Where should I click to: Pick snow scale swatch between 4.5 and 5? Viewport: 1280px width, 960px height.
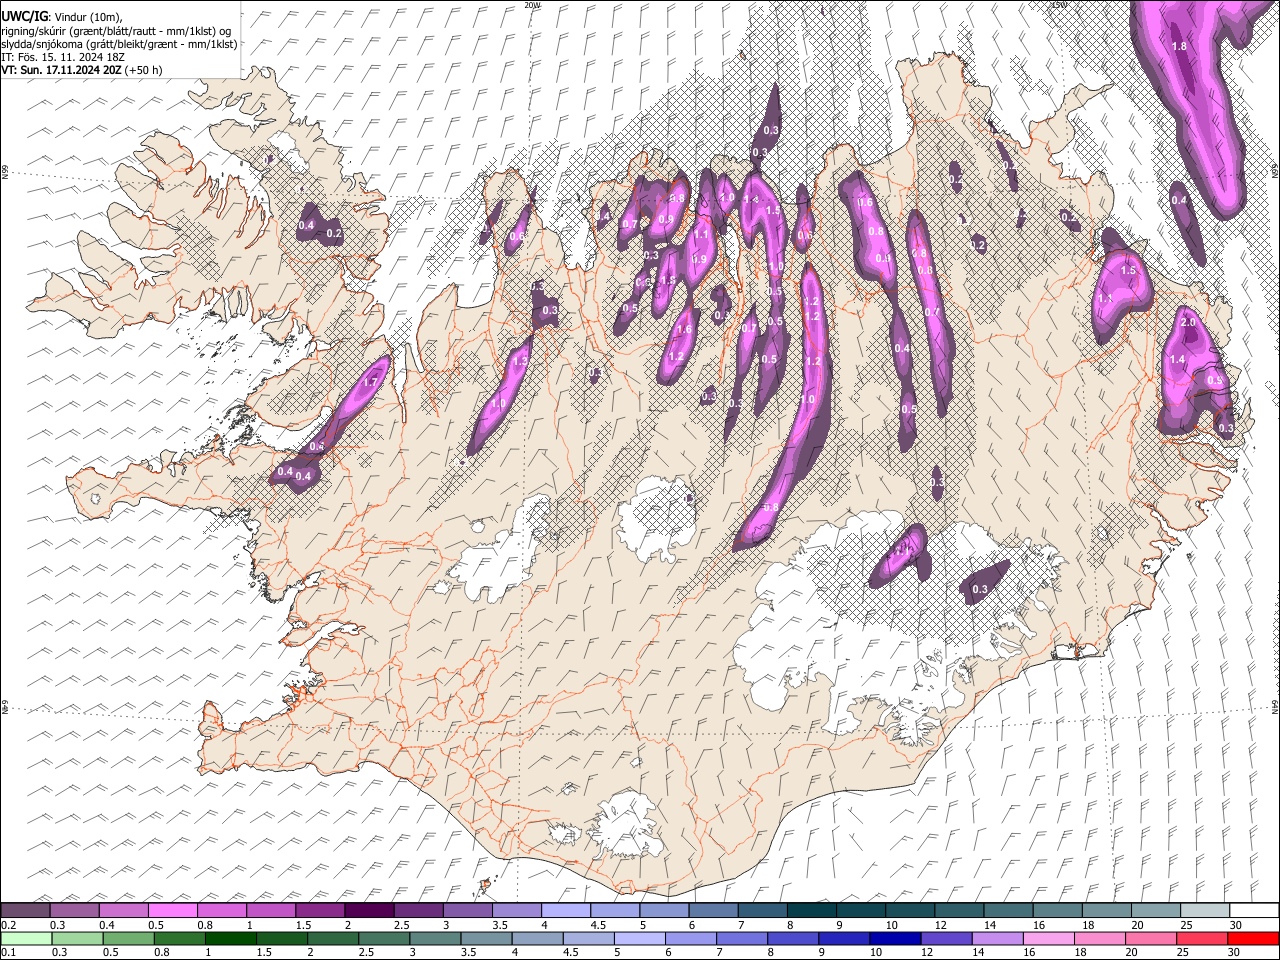[x=614, y=910]
